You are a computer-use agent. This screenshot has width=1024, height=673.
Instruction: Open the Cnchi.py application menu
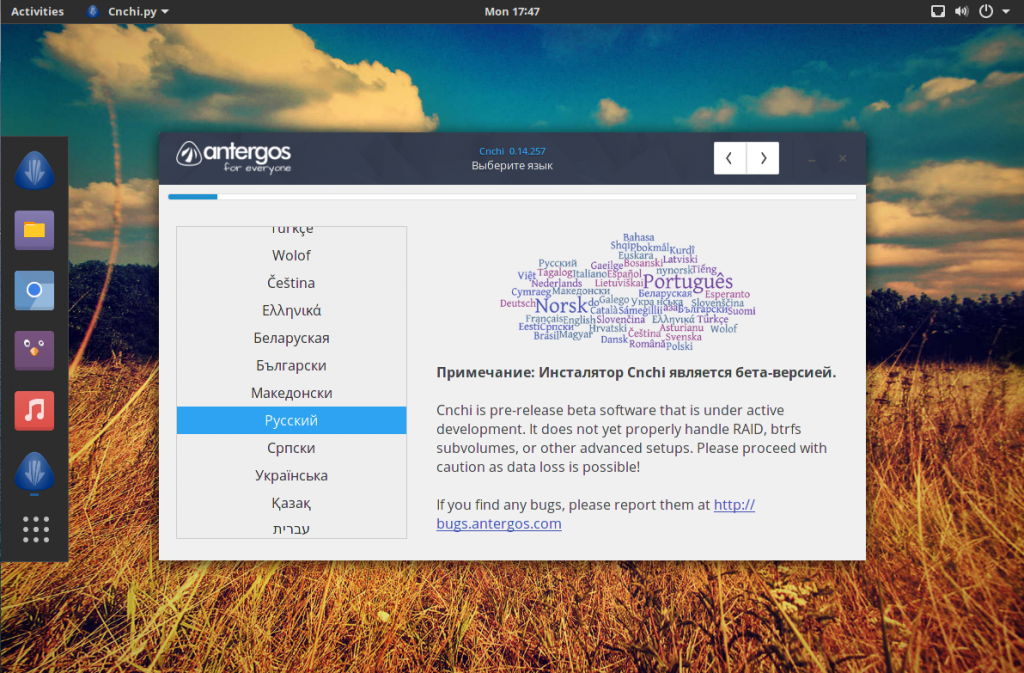click(x=128, y=11)
